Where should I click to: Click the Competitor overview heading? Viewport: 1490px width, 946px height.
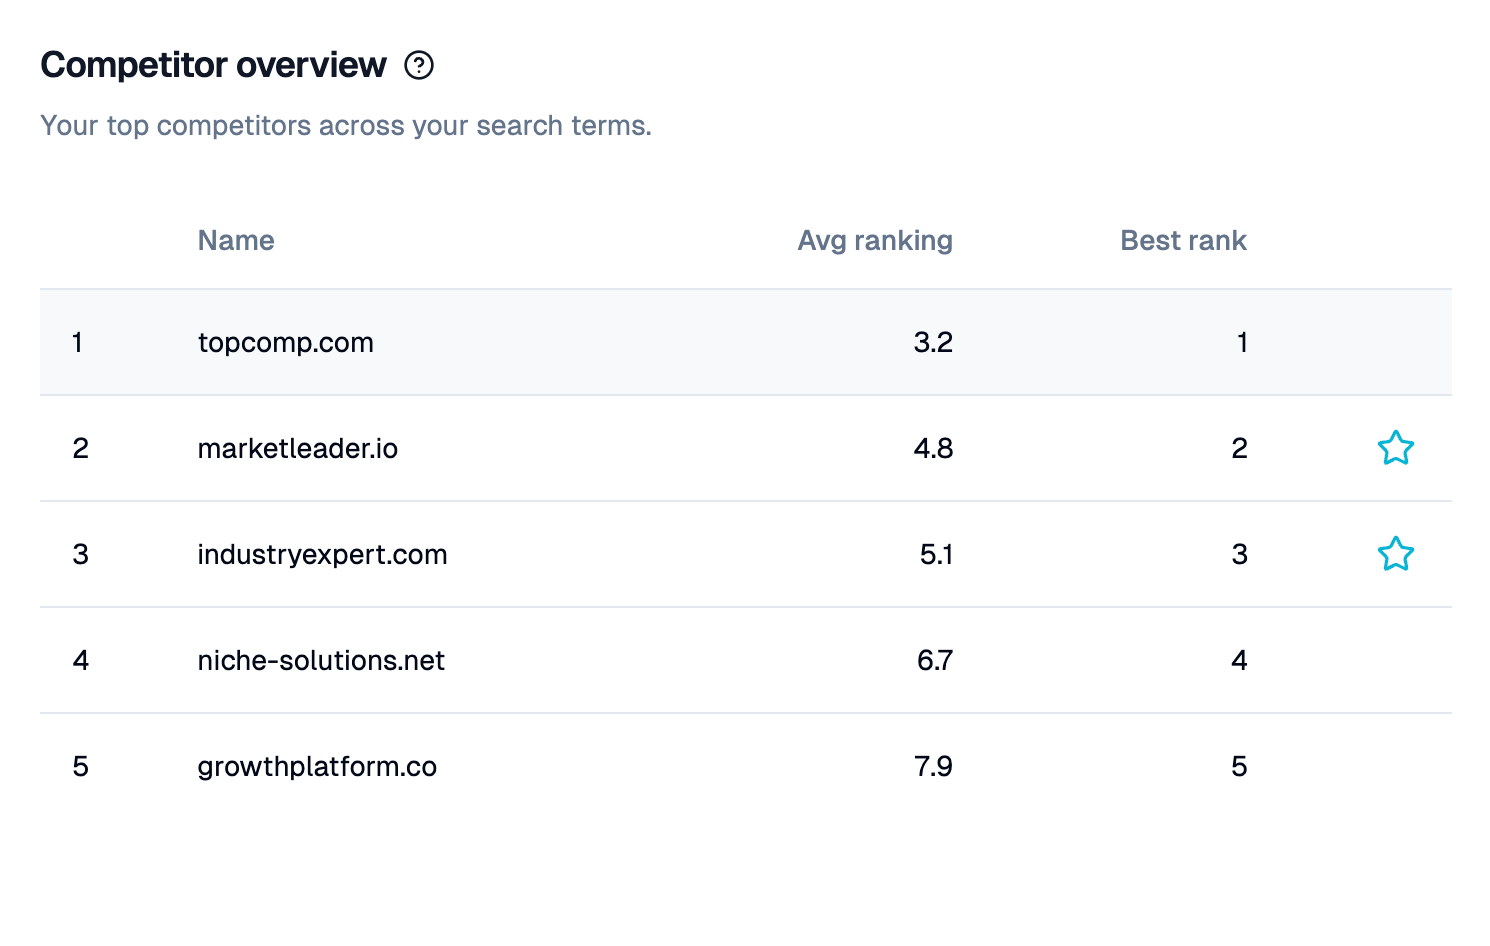coord(213,64)
